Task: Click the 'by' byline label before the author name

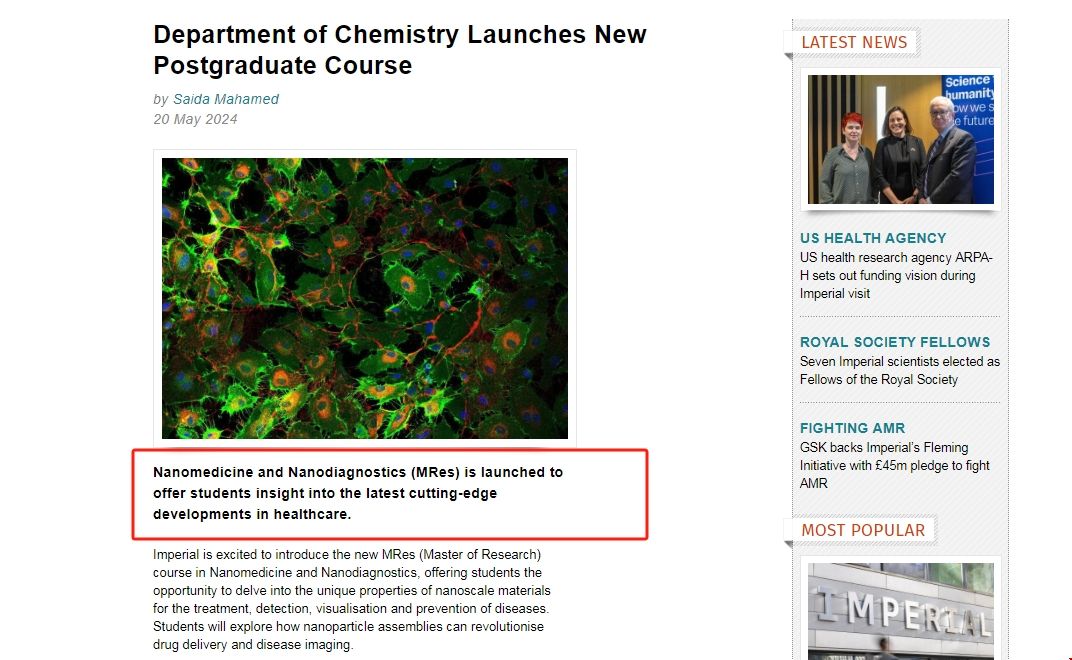Action: (x=161, y=99)
